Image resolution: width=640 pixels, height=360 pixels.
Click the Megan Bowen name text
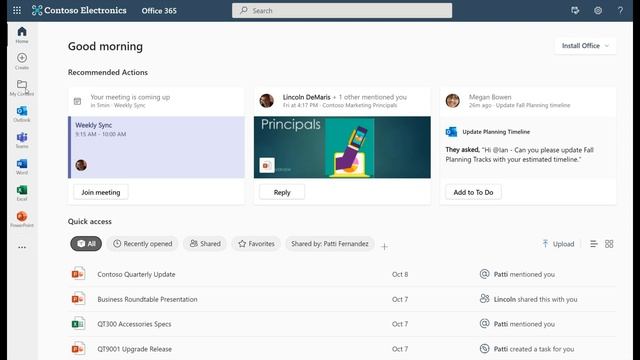coord(490,97)
